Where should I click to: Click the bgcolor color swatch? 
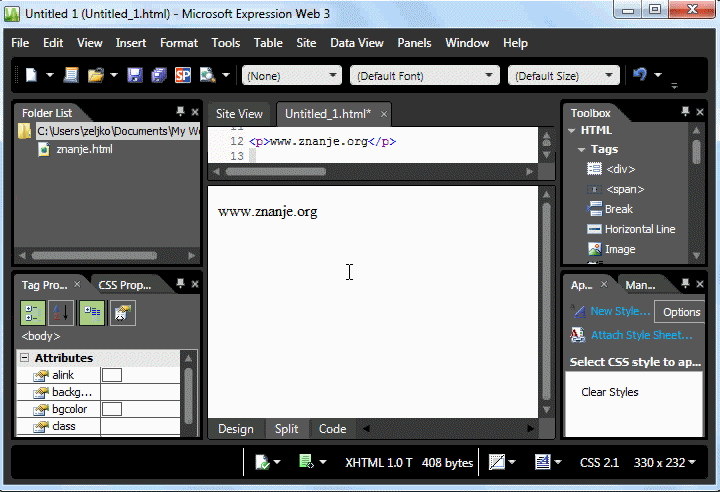[112, 409]
